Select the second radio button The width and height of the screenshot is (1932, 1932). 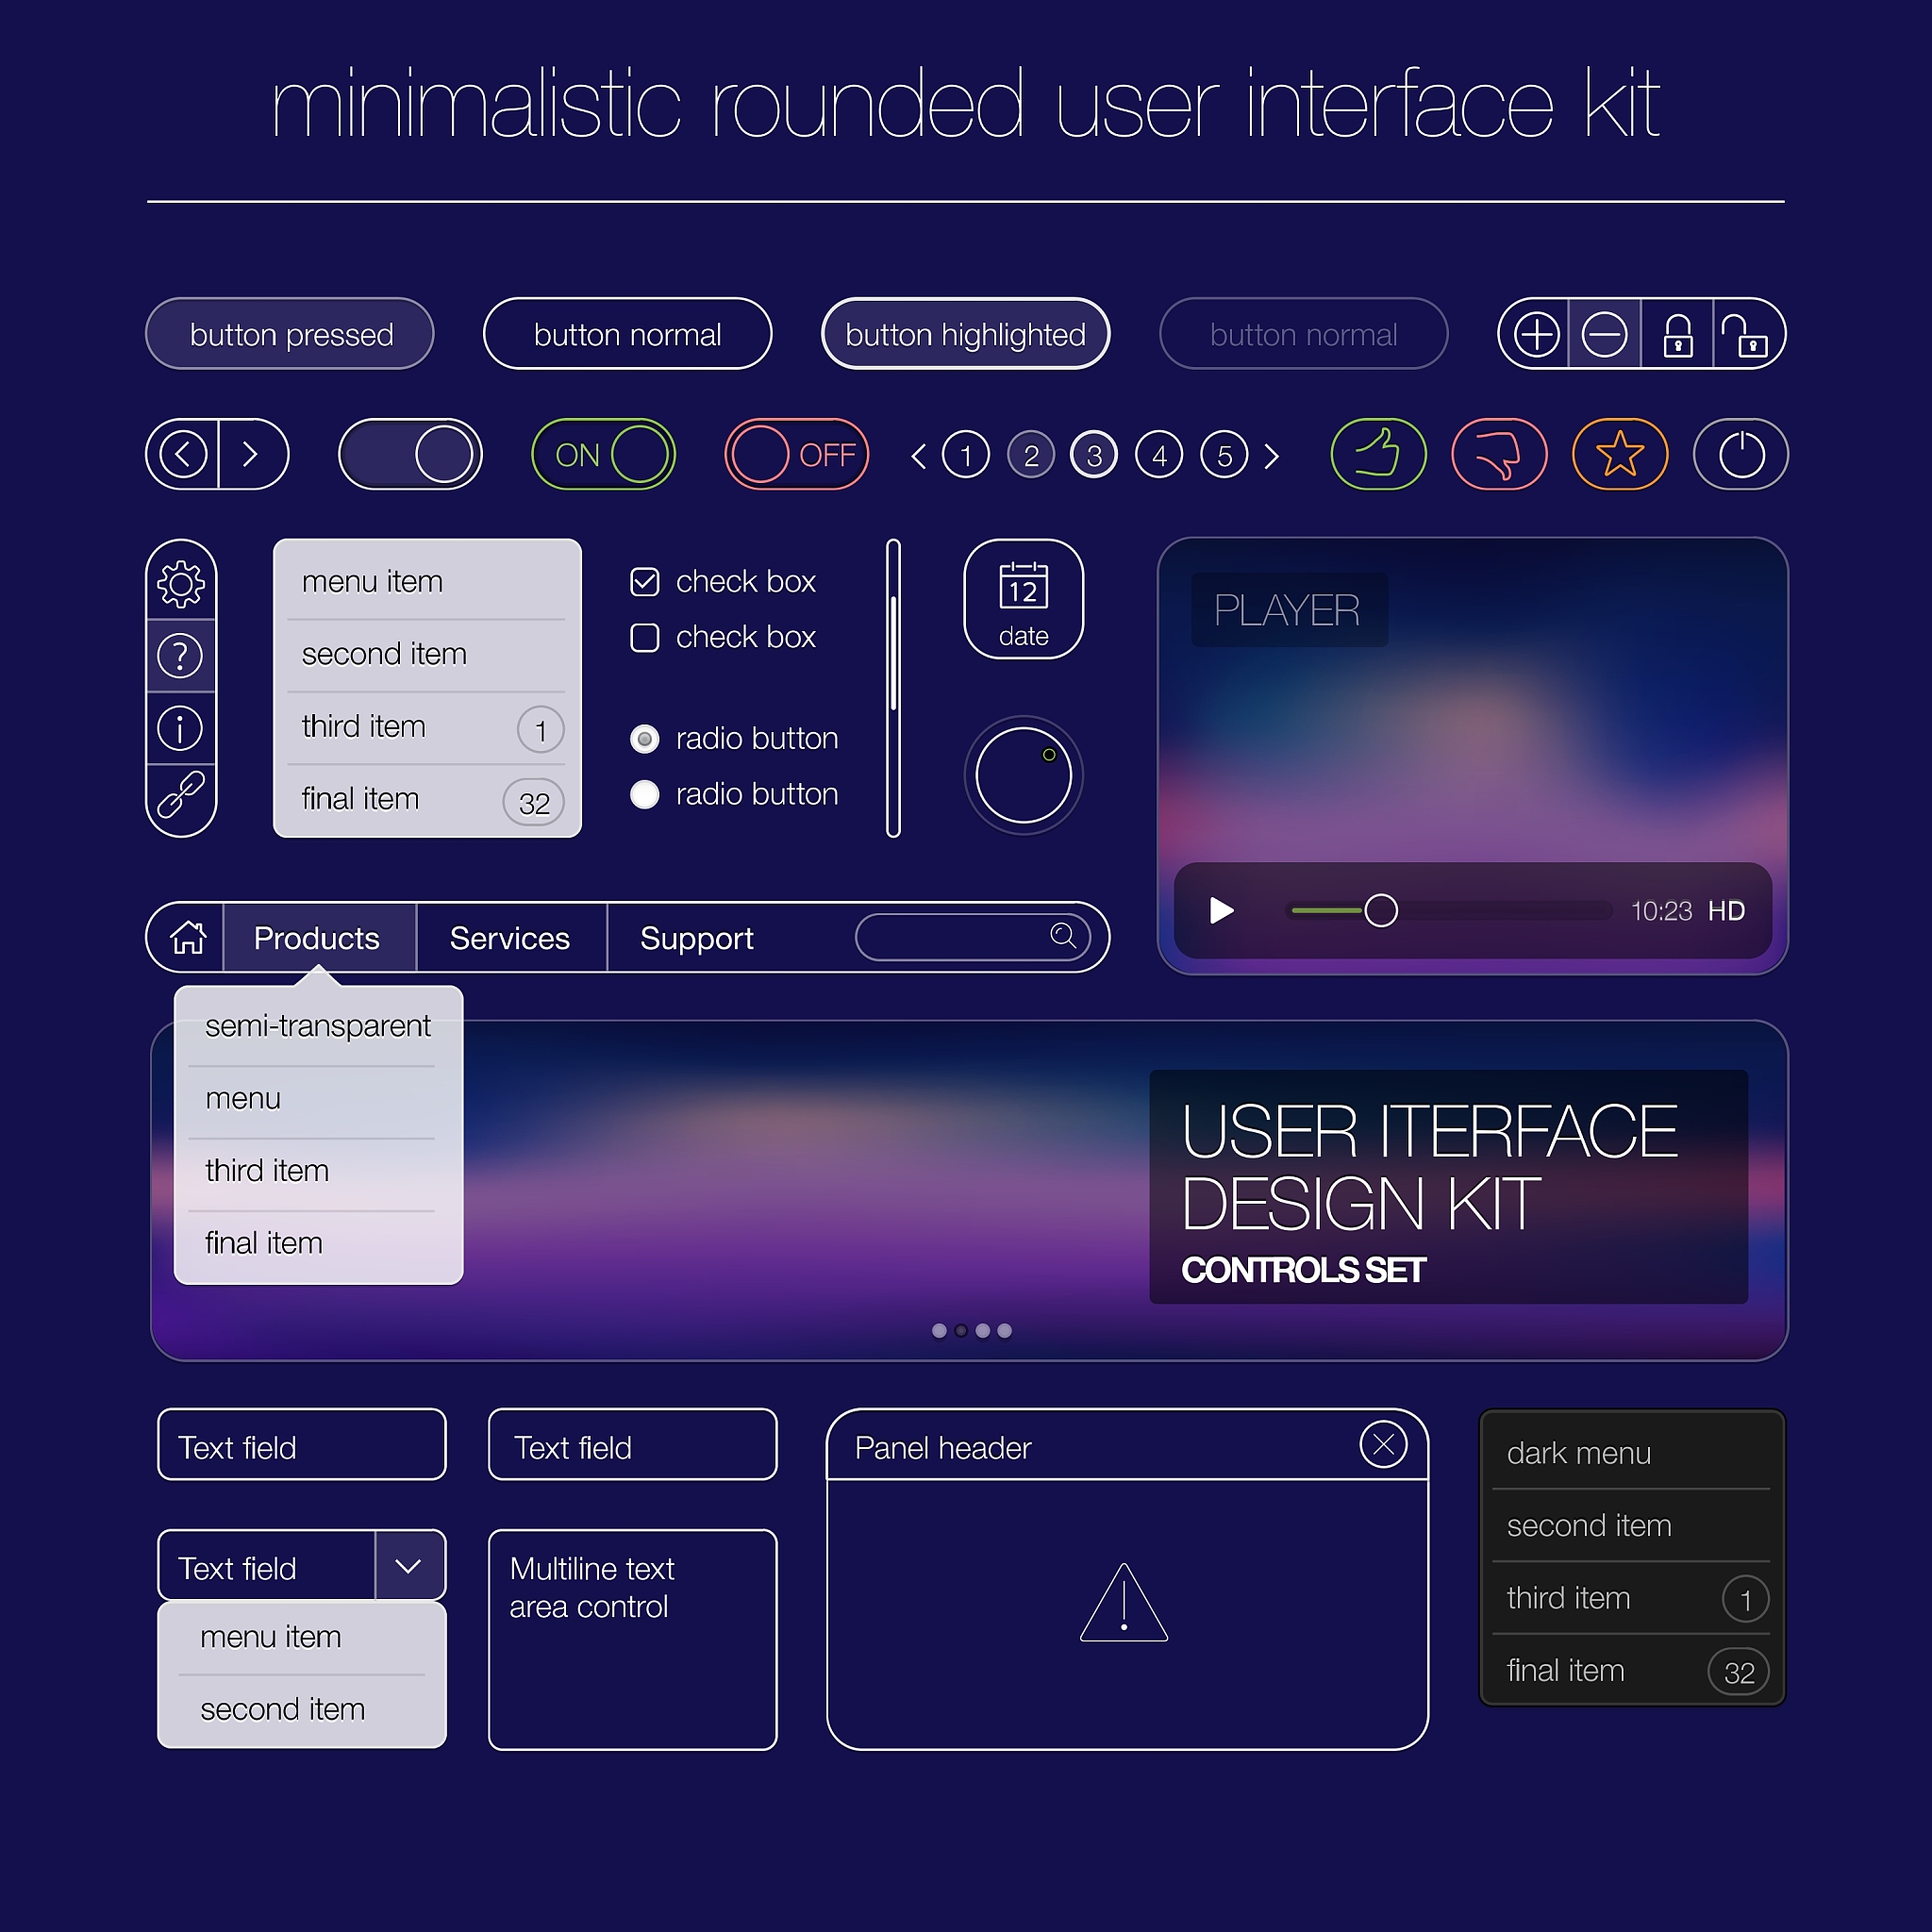(645, 794)
